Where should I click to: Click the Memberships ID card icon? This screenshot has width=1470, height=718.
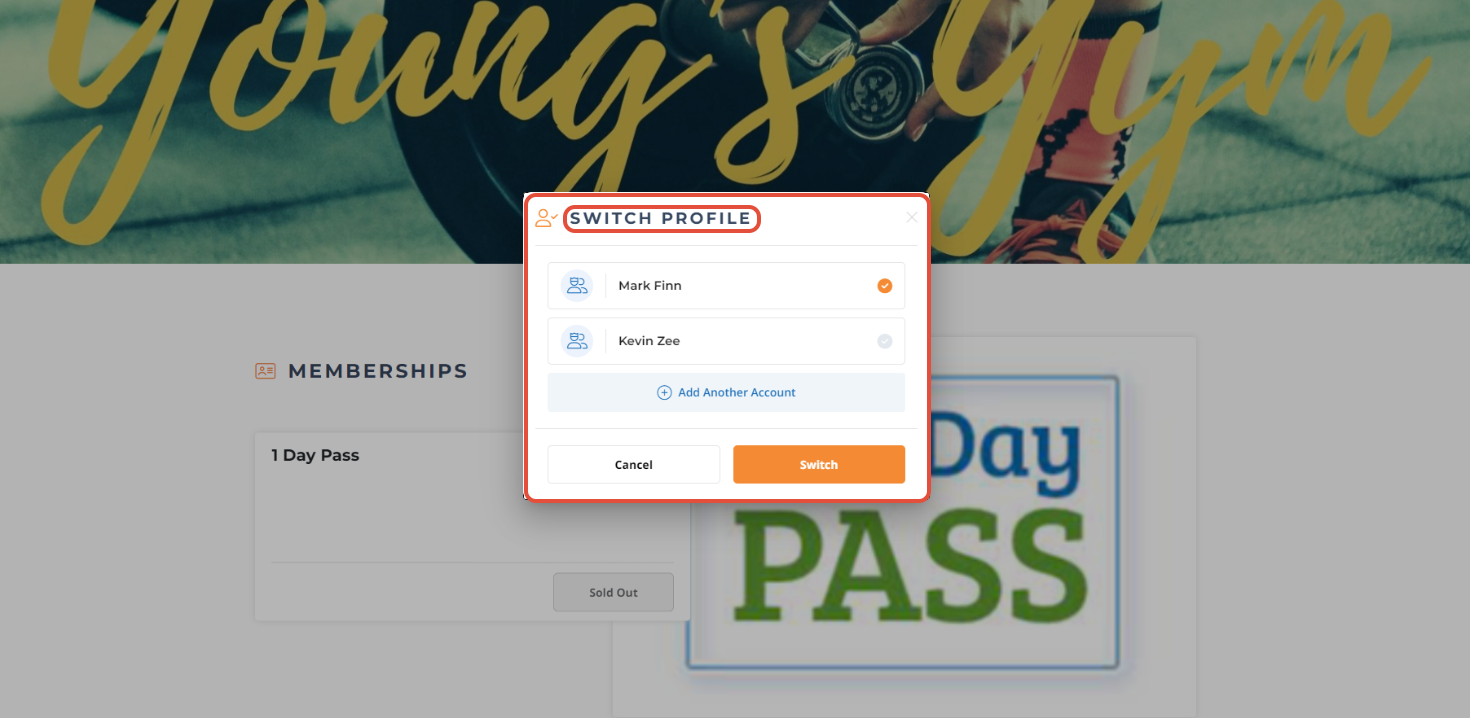[x=265, y=371]
